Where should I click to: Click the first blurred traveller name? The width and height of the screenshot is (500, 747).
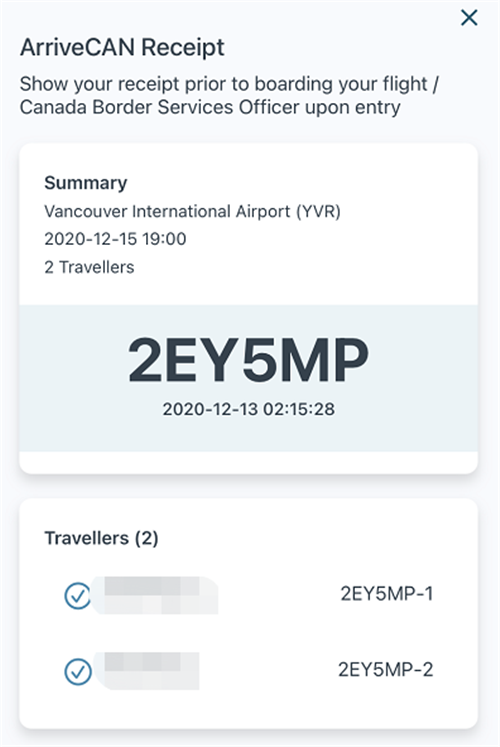(155, 595)
